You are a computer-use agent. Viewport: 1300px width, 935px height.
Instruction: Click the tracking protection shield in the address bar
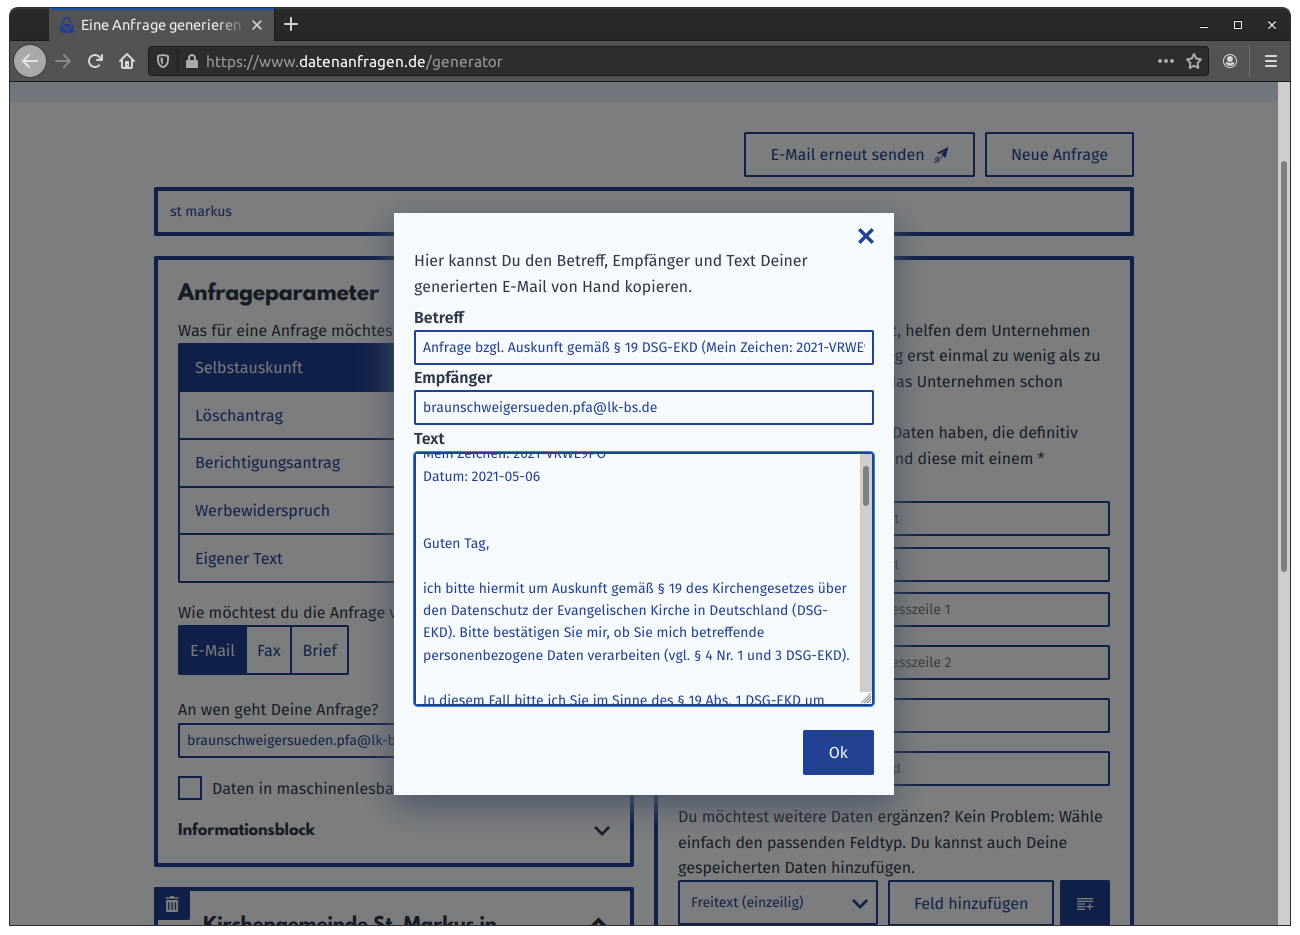[161, 61]
